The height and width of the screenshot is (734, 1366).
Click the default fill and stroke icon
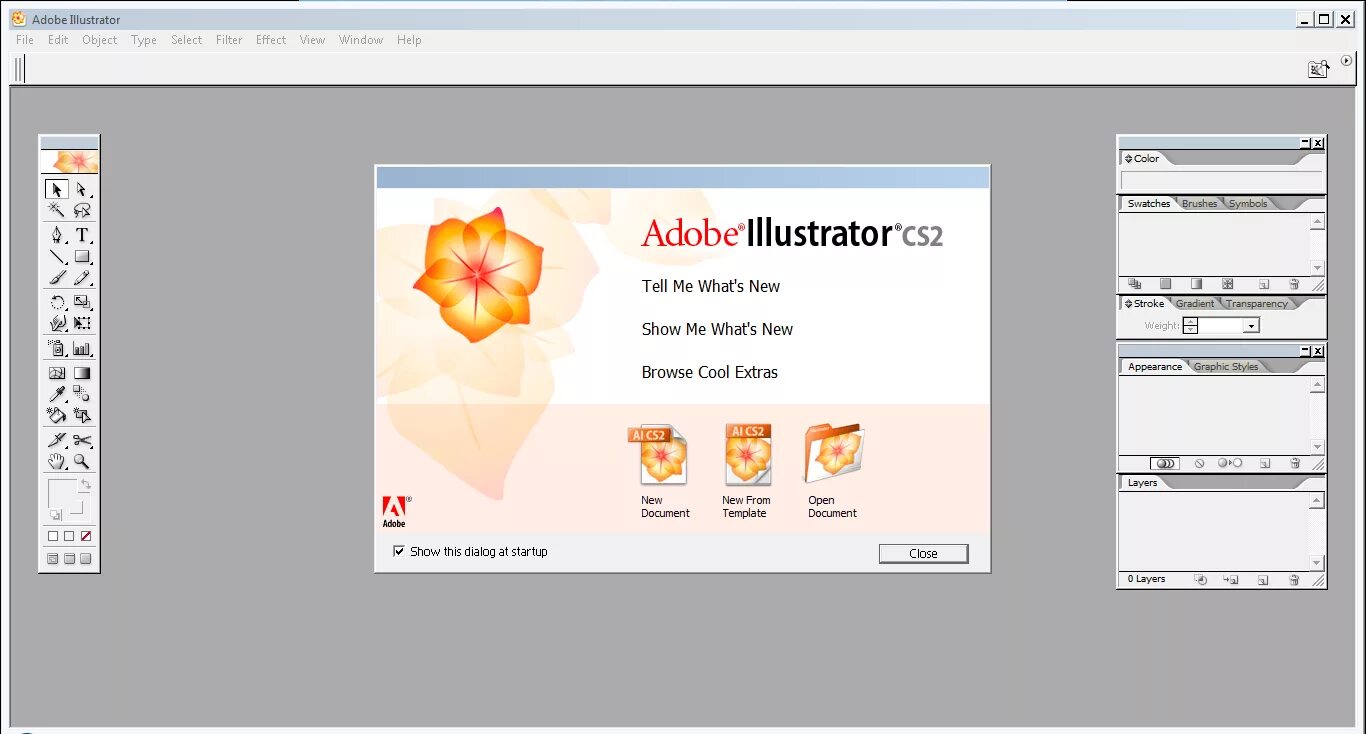pos(56,515)
